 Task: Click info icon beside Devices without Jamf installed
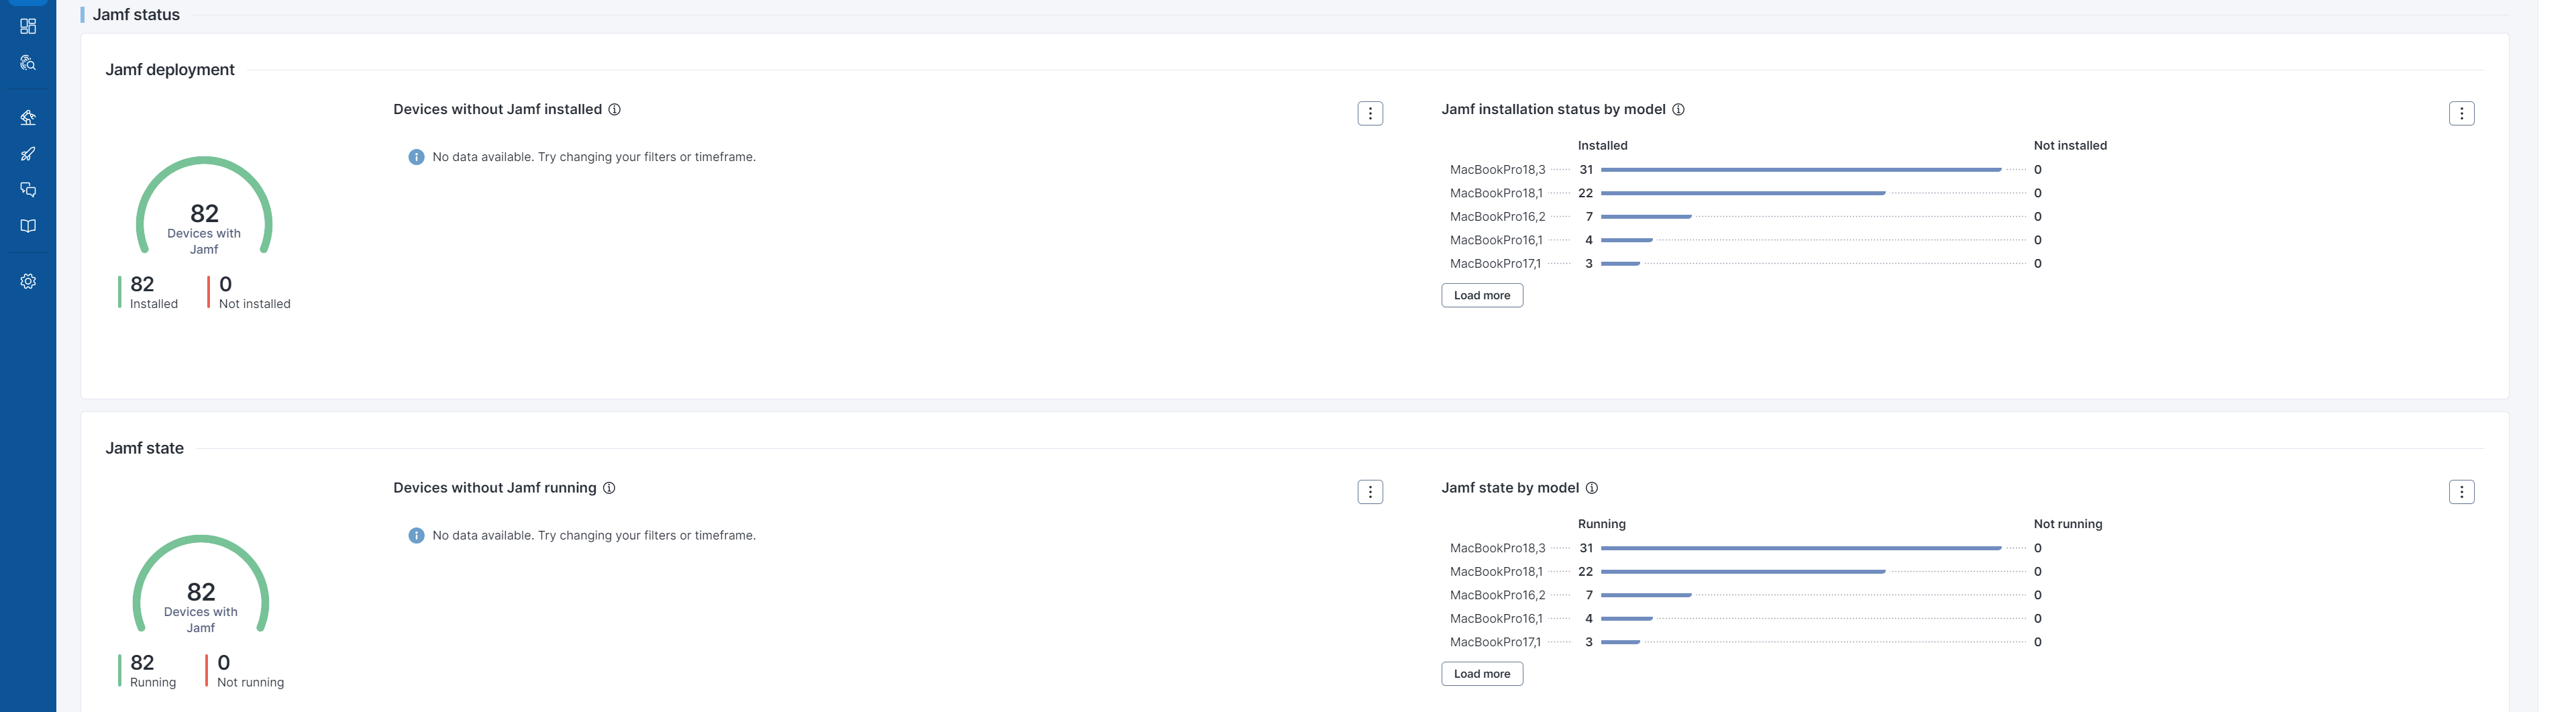pos(615,110)
